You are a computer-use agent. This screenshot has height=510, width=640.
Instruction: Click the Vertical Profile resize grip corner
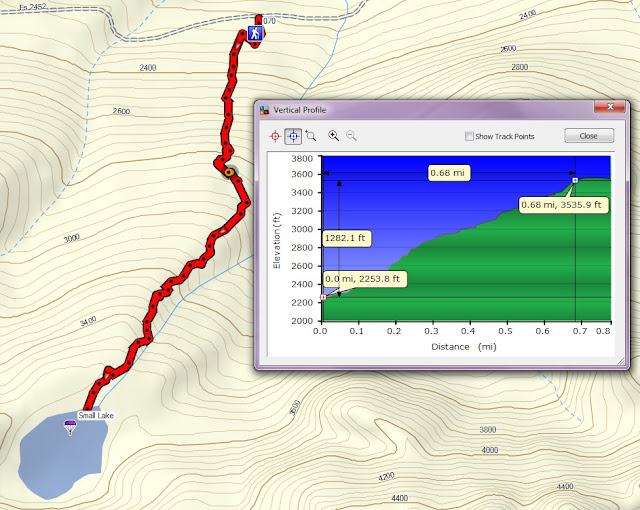click(621, 361)
